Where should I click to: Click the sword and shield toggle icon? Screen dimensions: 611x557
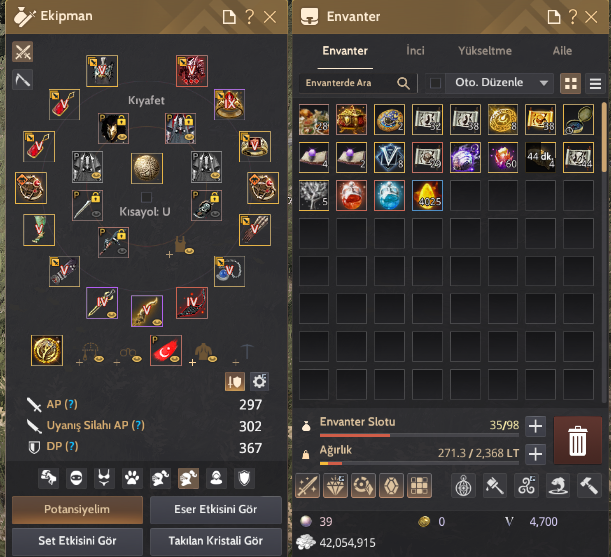[235, 382]
